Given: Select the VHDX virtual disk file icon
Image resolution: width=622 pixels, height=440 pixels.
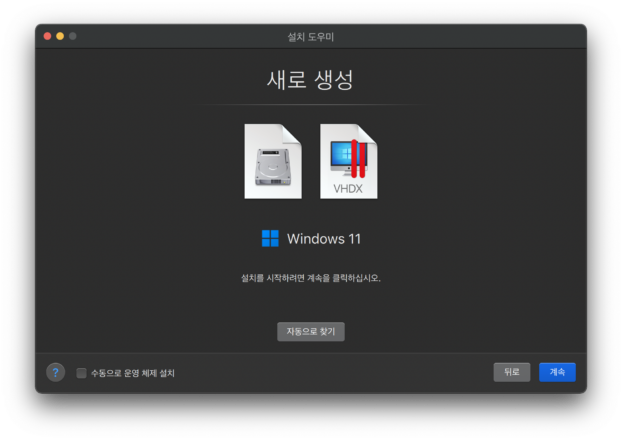Looking at the screenshot, I should 348,162.
